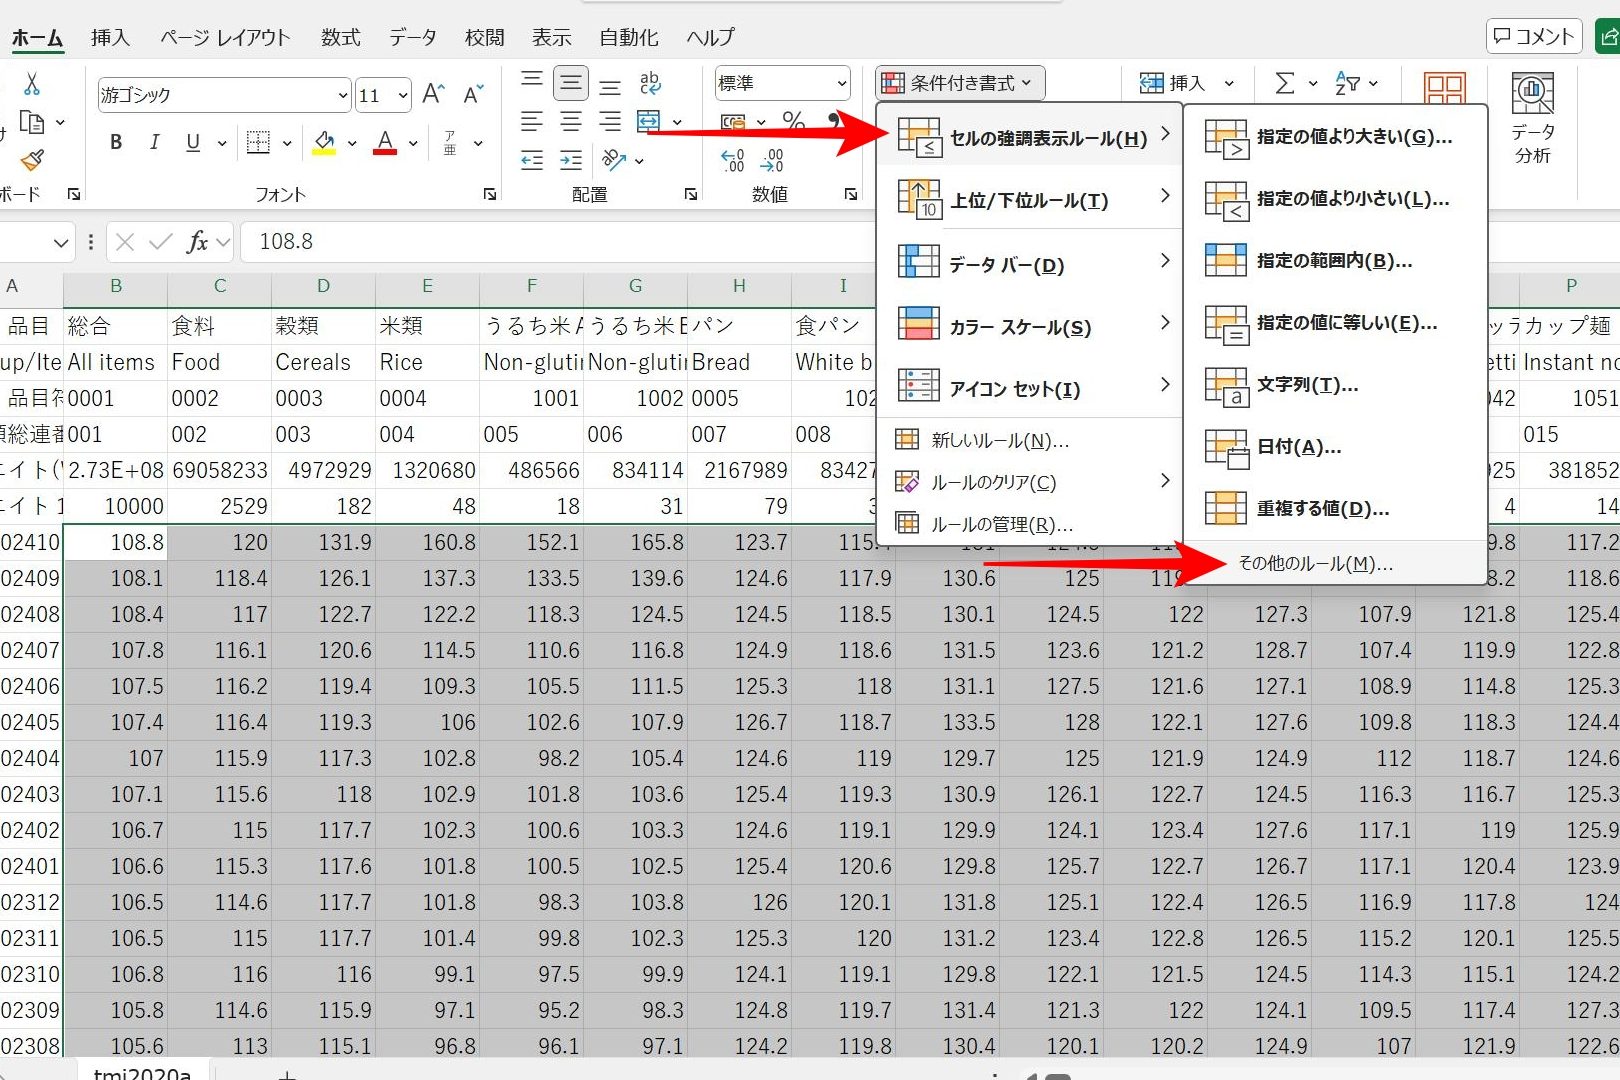Increase font size with large A icon
The image size is (1620, 1080).
(x=433, y=94)
